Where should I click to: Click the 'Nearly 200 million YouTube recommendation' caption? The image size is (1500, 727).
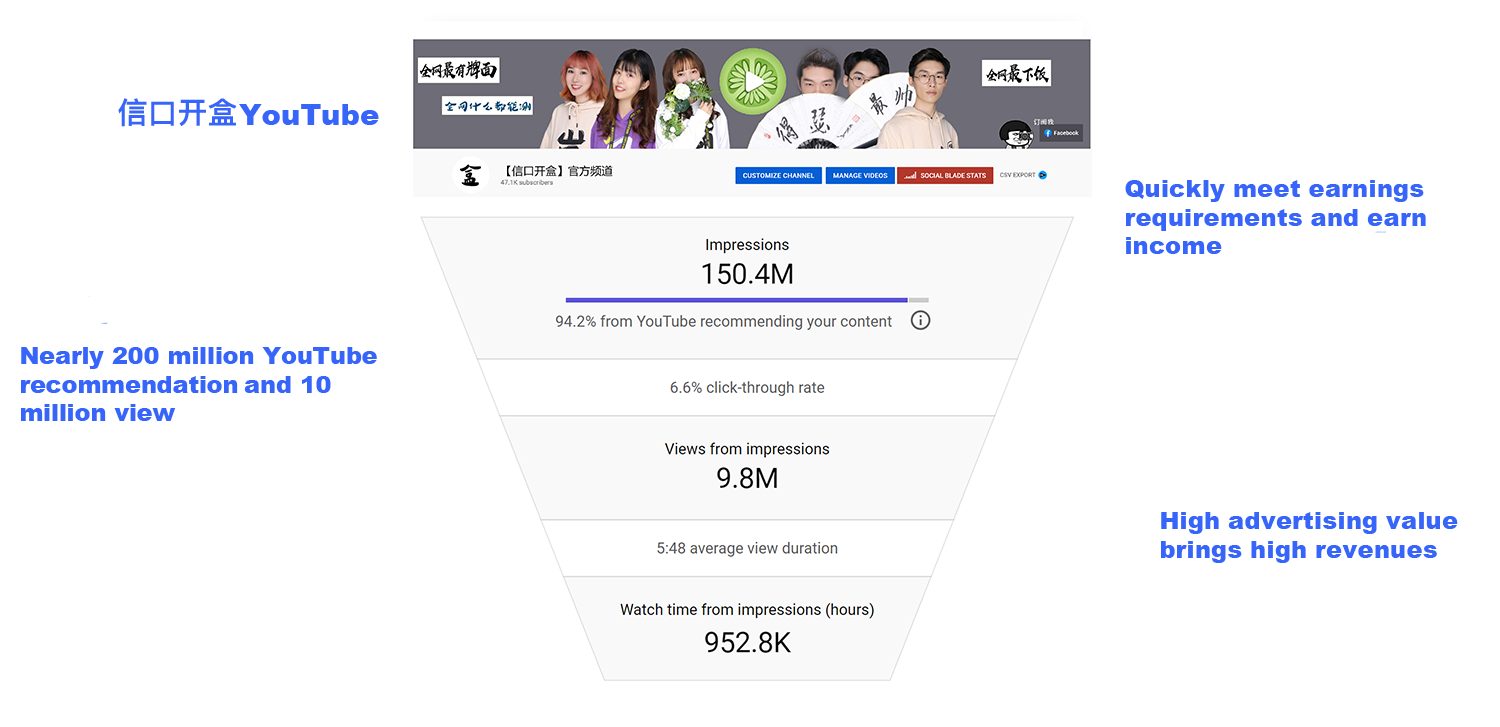point(198,384)
